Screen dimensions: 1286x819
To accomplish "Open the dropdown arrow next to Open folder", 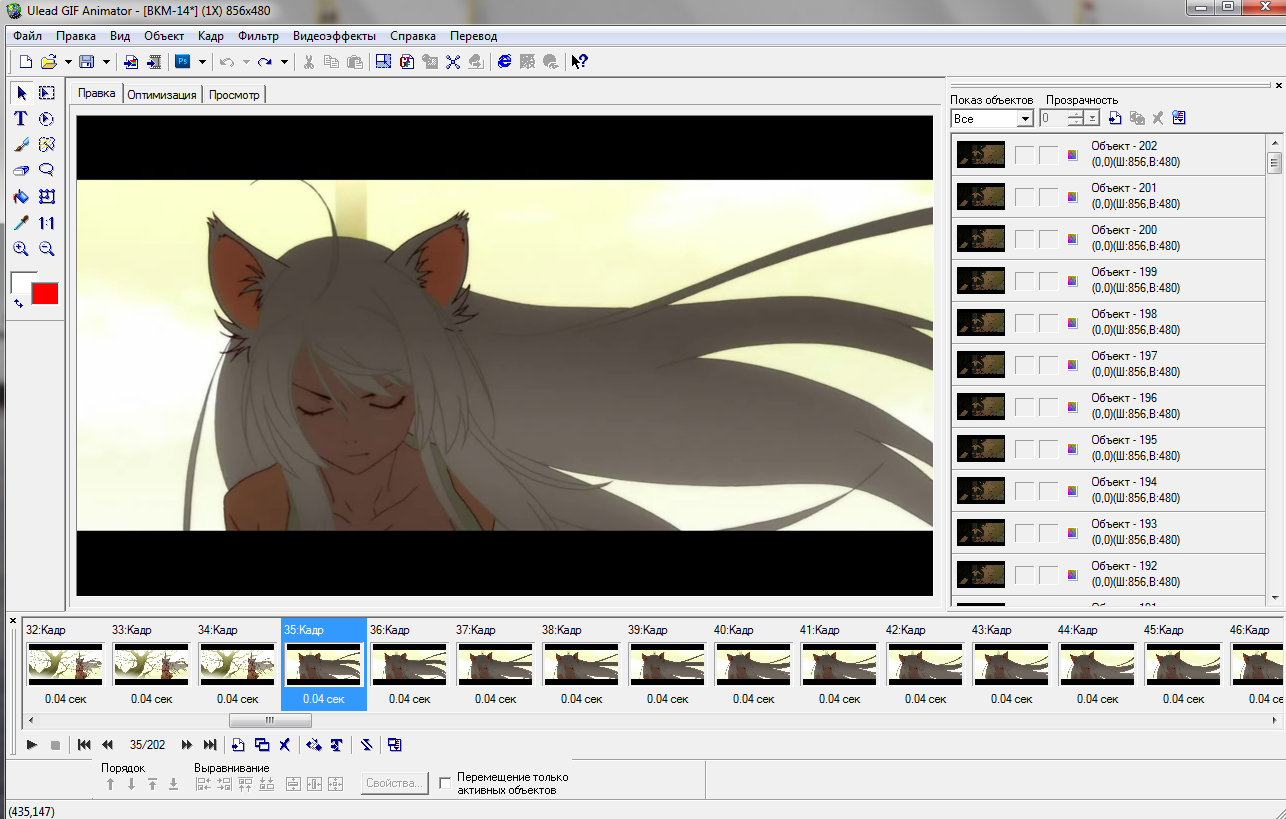I will coord(68,62).
